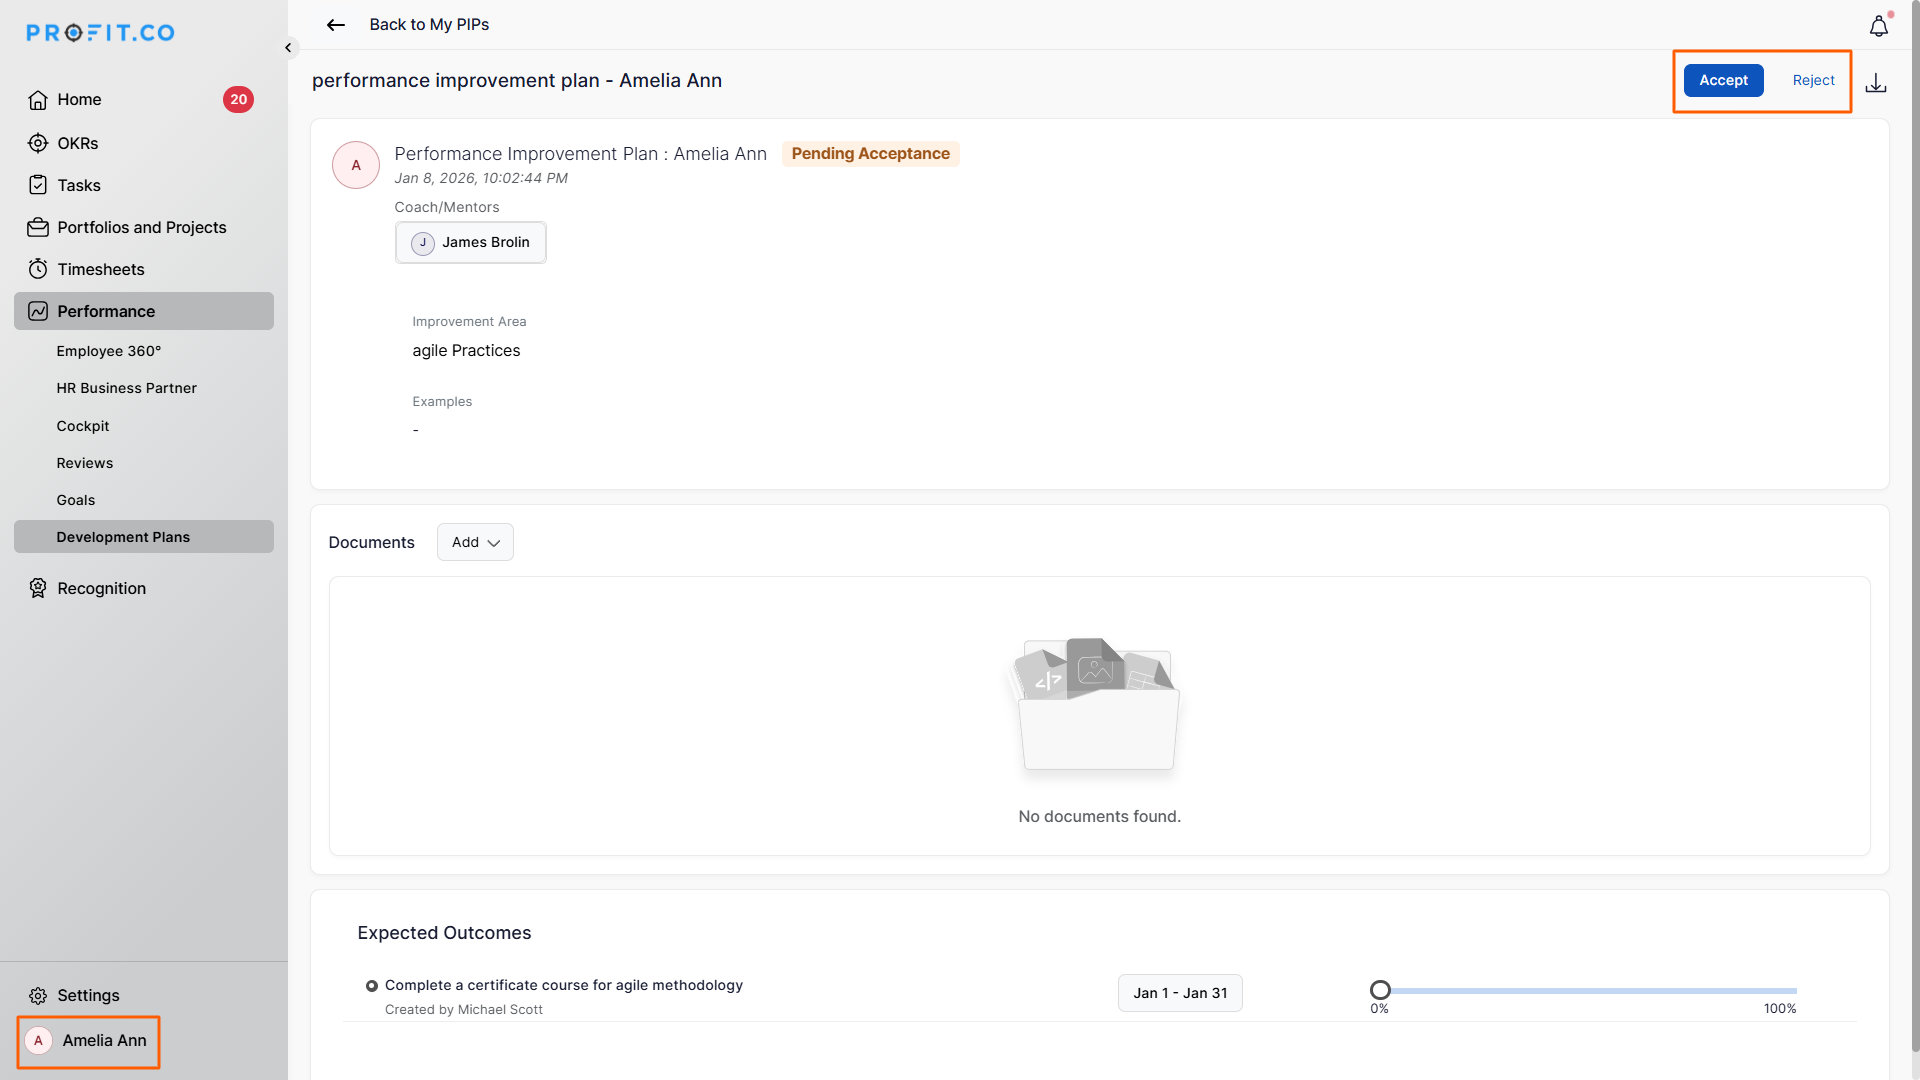
Task: Click the Recognition badge icon
Action: pyautogui.click(x=38, y=588)
